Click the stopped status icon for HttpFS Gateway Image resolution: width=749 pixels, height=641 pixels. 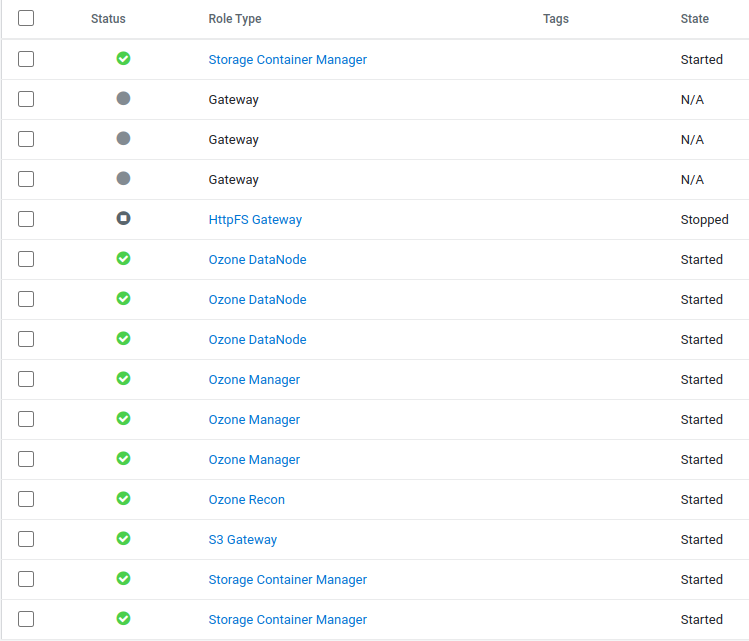[123, 218]
